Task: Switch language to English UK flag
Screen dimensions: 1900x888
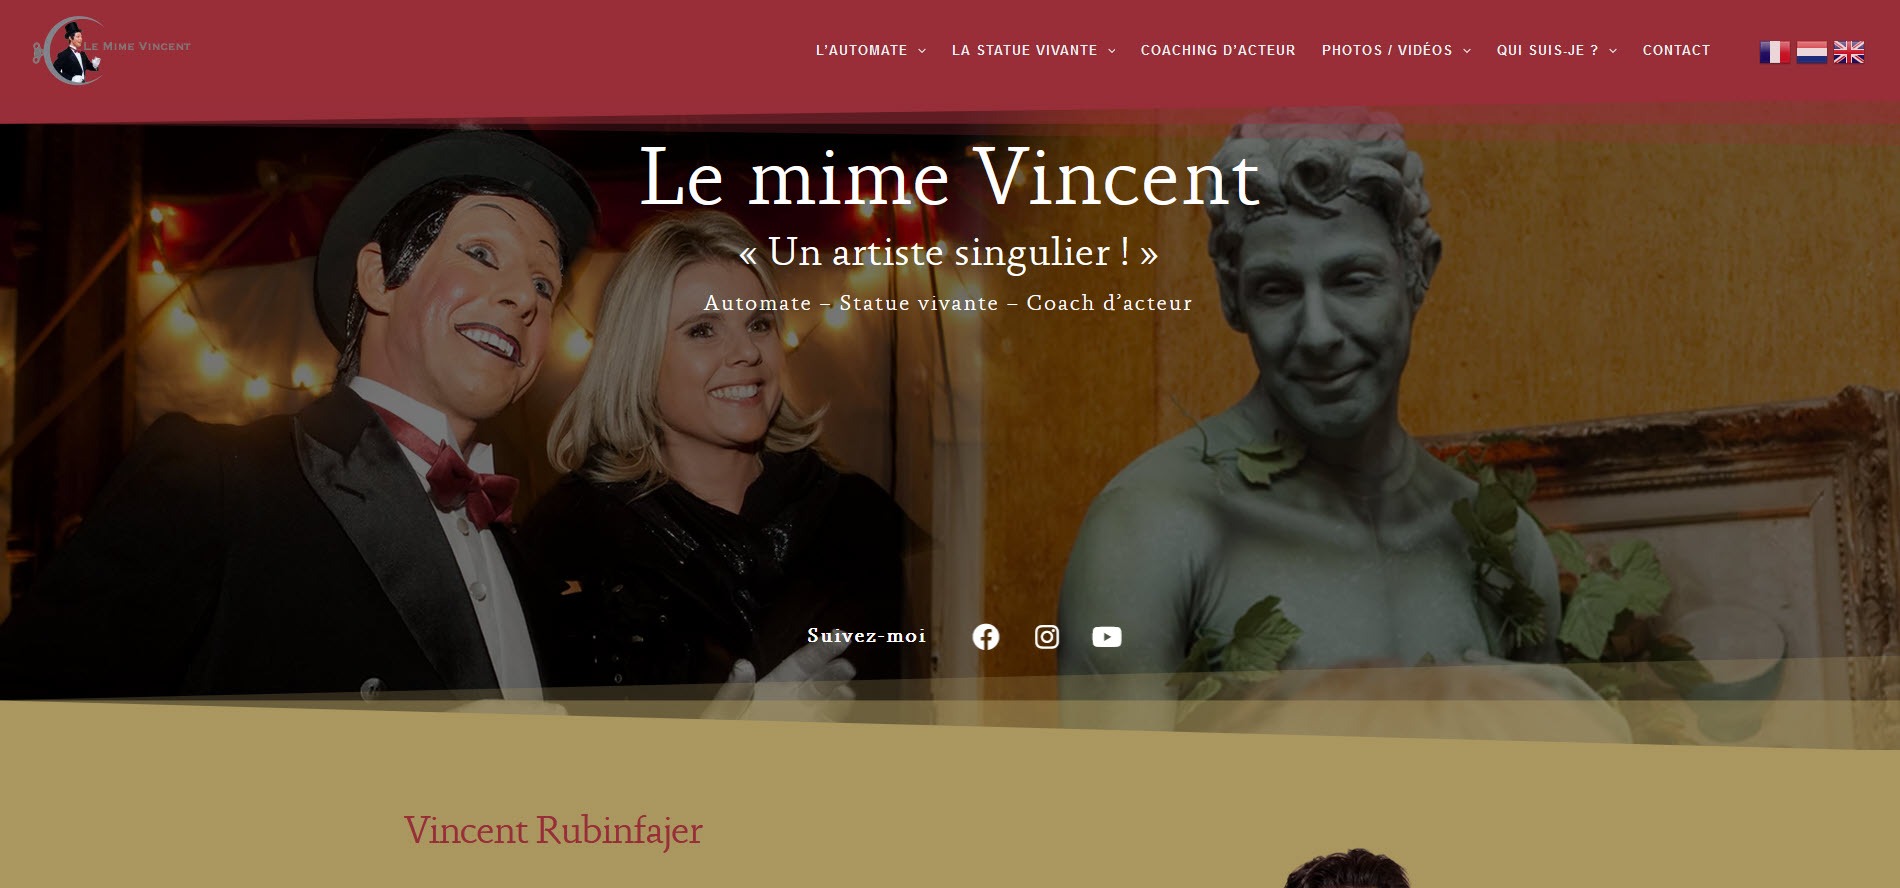Action: (1848, 52)
